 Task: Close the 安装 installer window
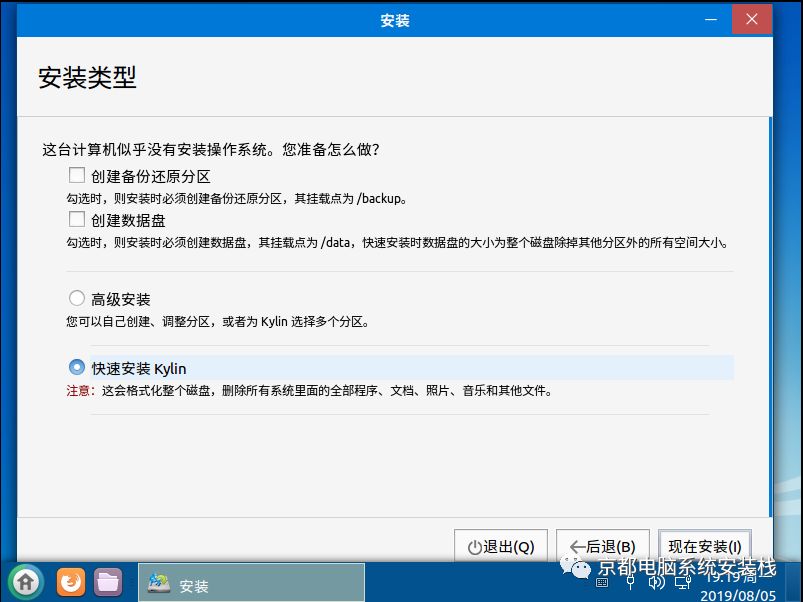[x=752, y=19]
